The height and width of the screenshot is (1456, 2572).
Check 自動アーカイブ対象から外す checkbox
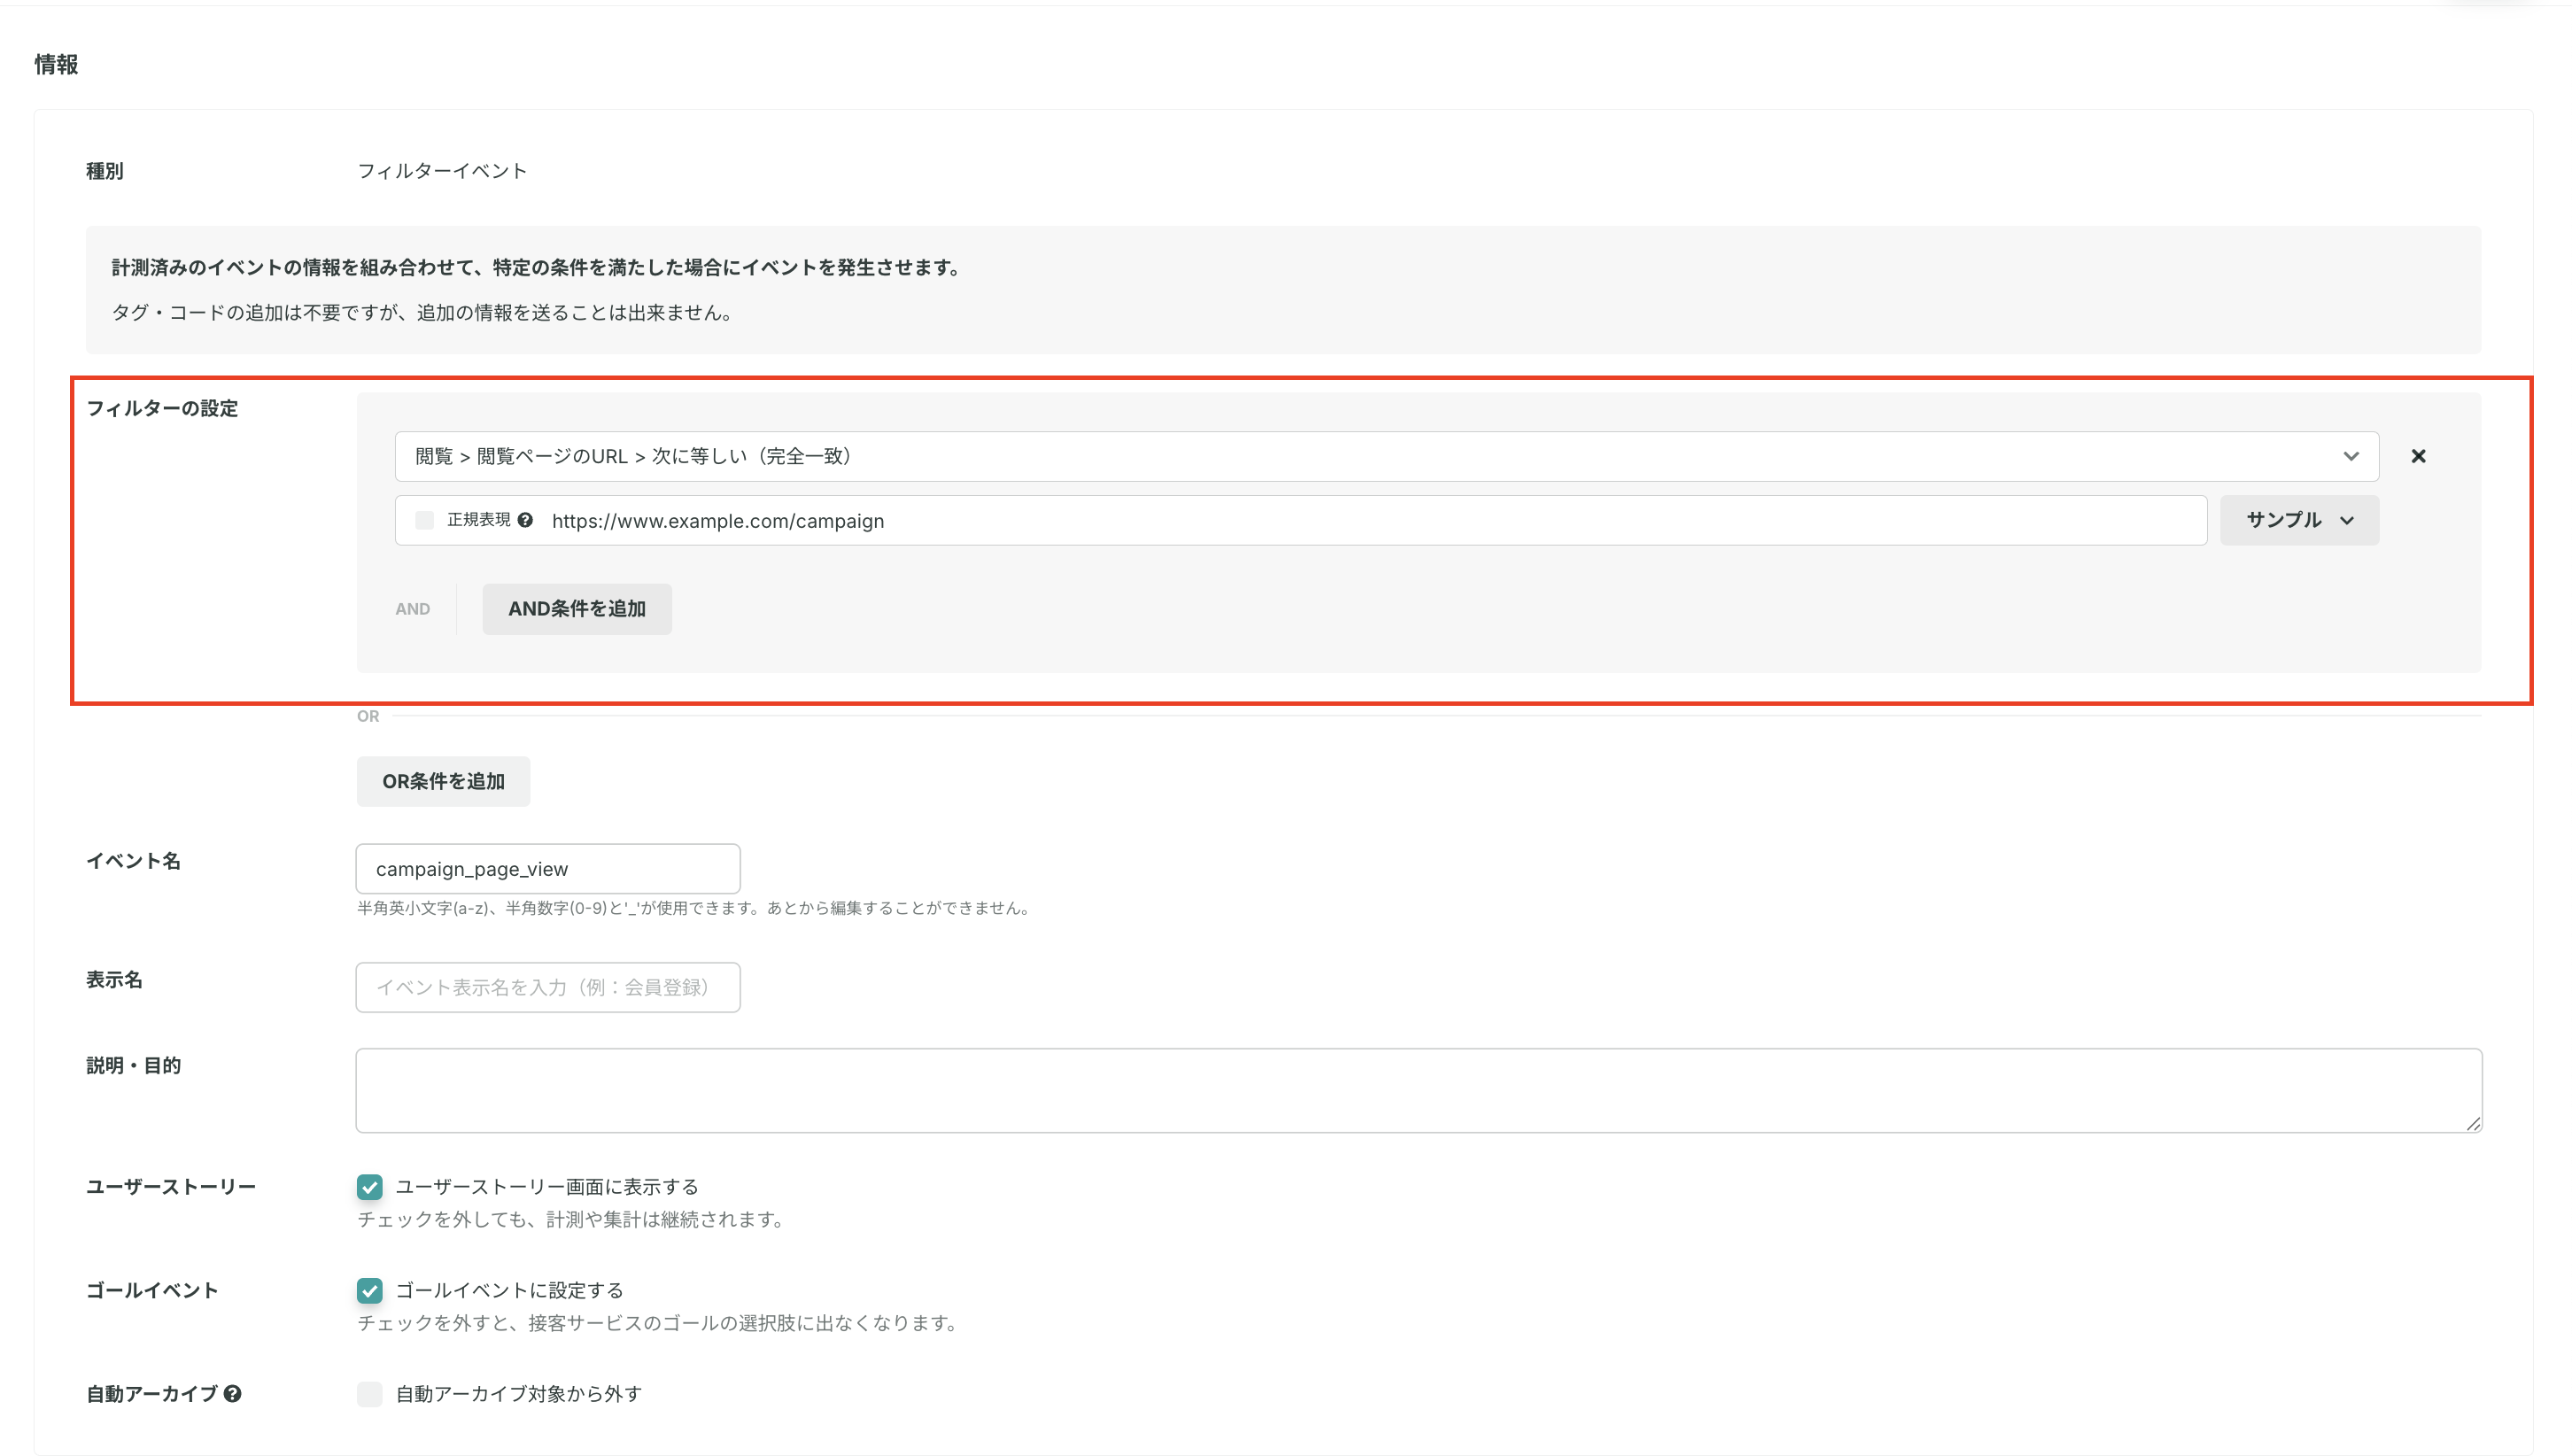pos(369,1394)
